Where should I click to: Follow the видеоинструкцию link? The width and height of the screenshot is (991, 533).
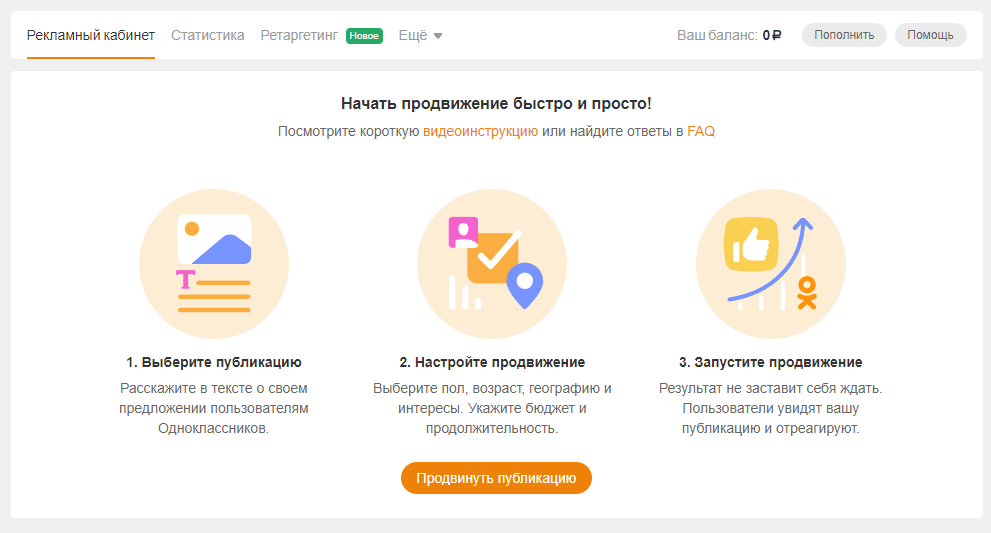[x=480, y=131]
